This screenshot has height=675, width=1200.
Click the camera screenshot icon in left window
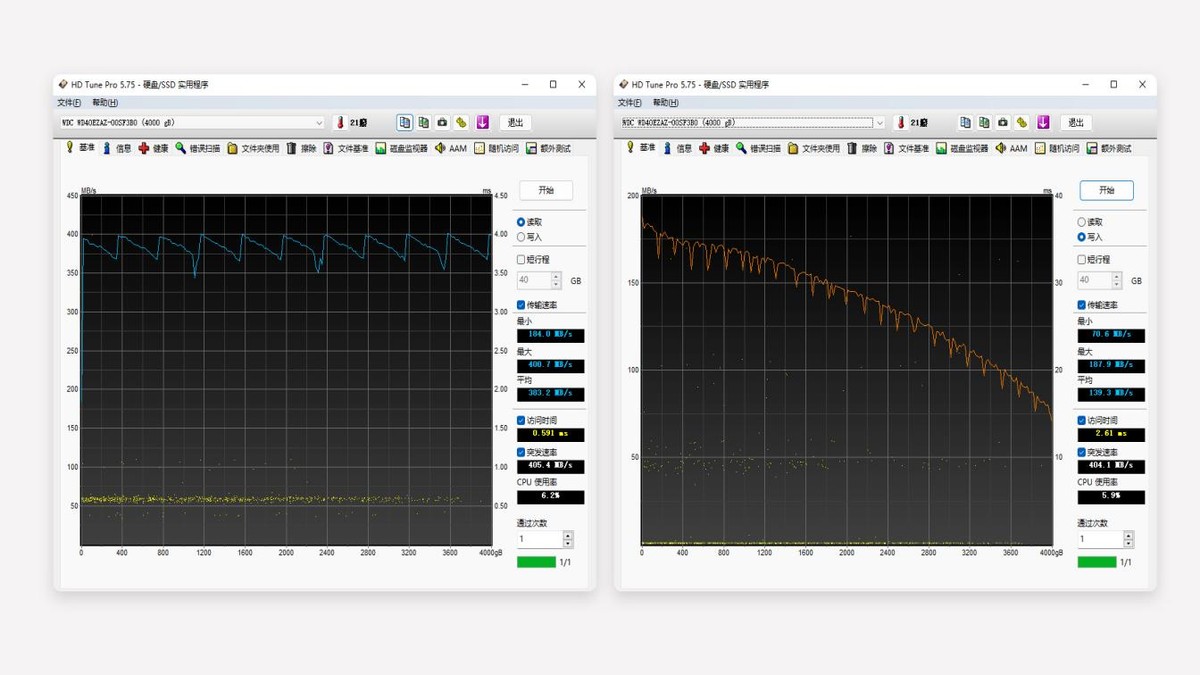pos(442,122)
